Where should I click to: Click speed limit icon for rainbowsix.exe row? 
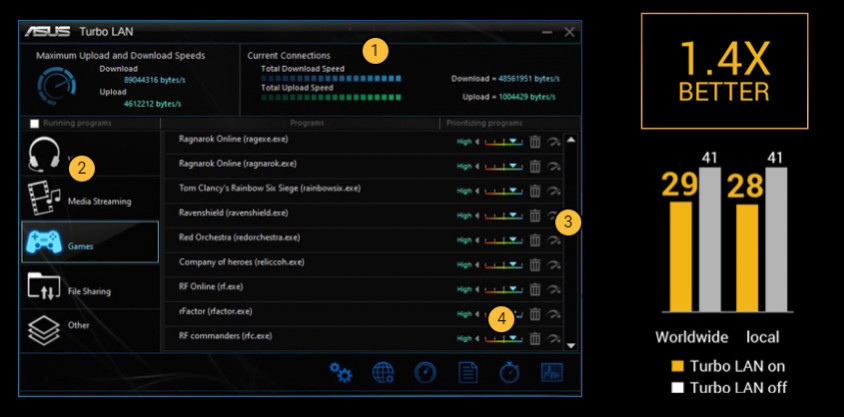(x=553, y=191)
